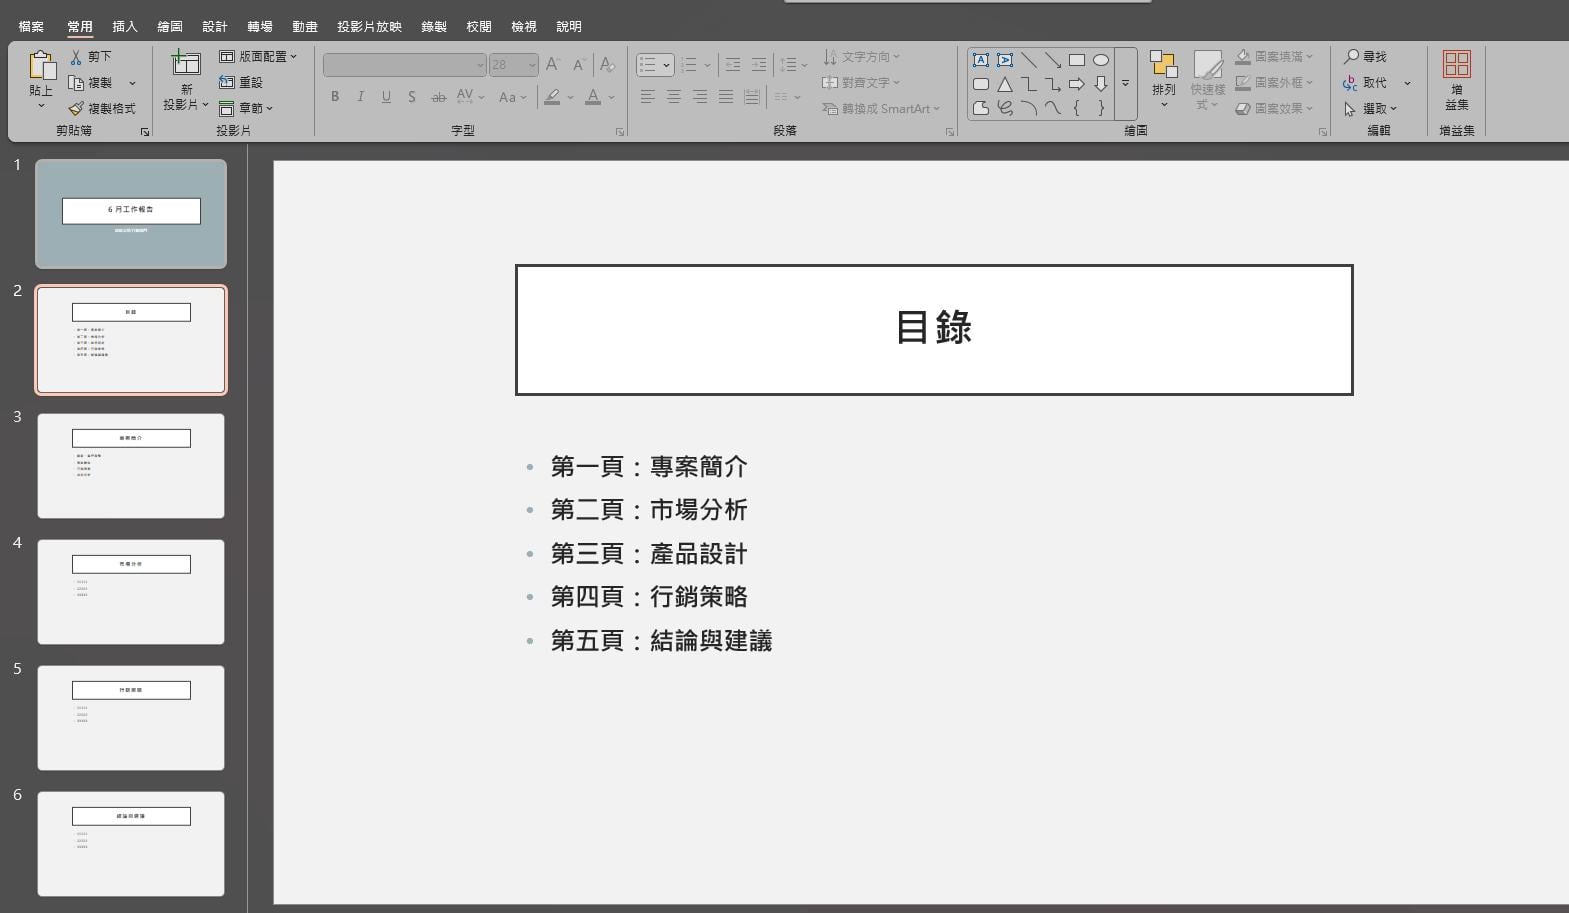Select the freeform scribble shape
1569x913 pixels.
(x=1005, y=108)
